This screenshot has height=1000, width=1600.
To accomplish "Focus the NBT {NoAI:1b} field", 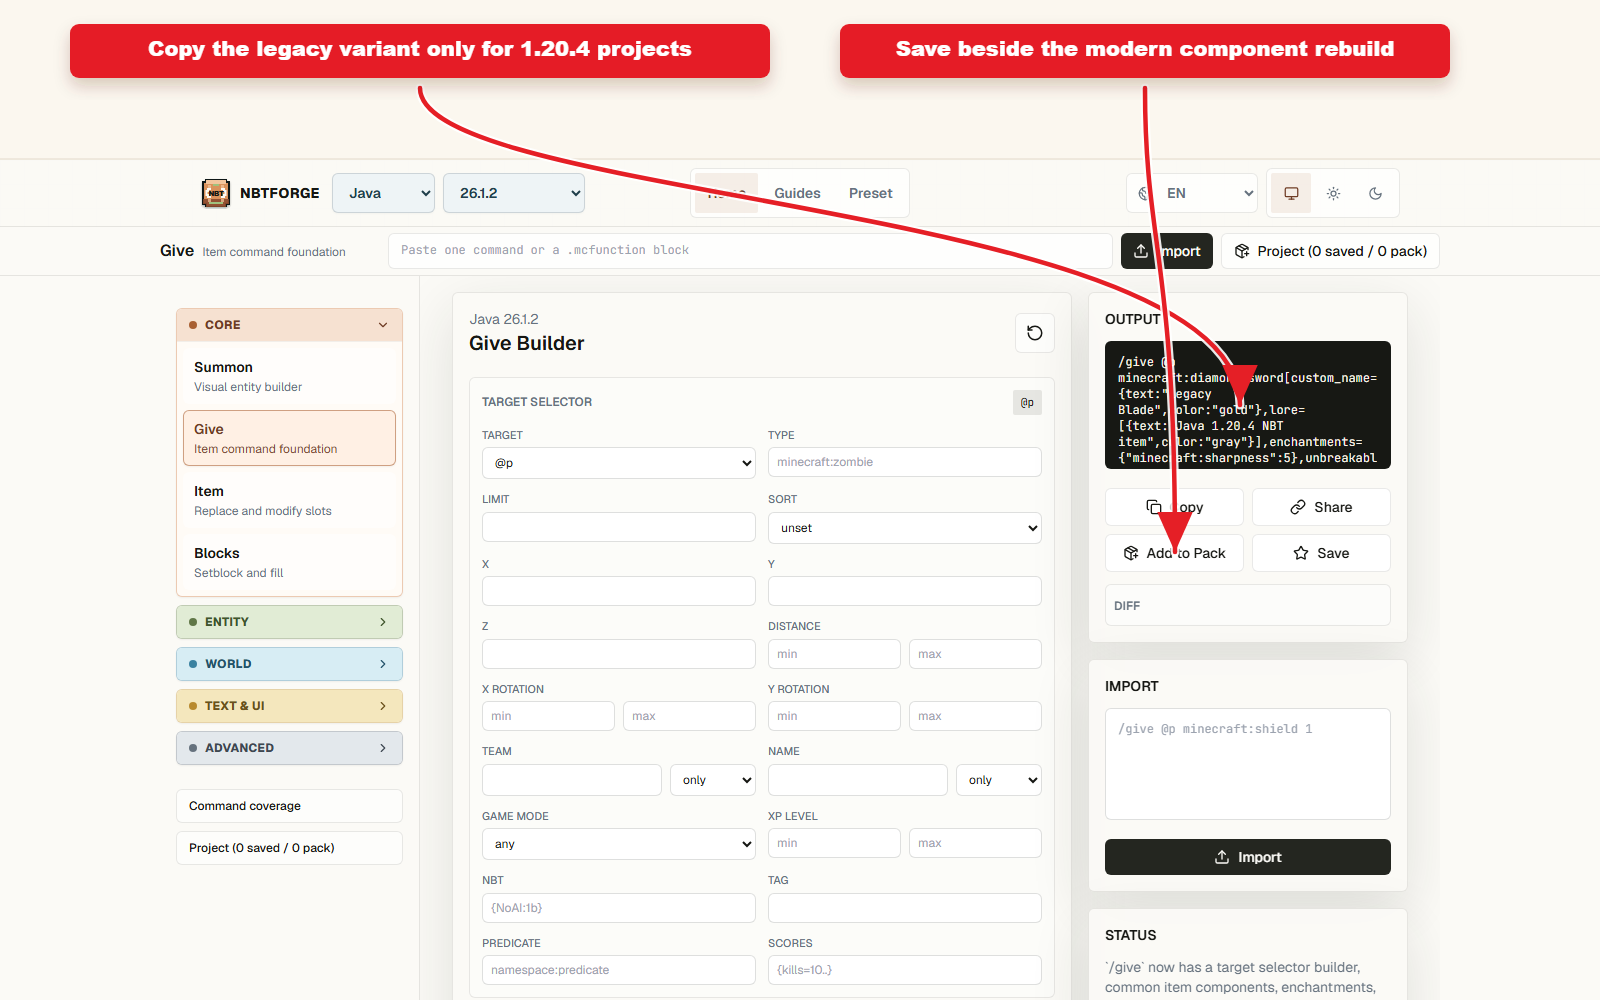I will [x=619, y=908].
